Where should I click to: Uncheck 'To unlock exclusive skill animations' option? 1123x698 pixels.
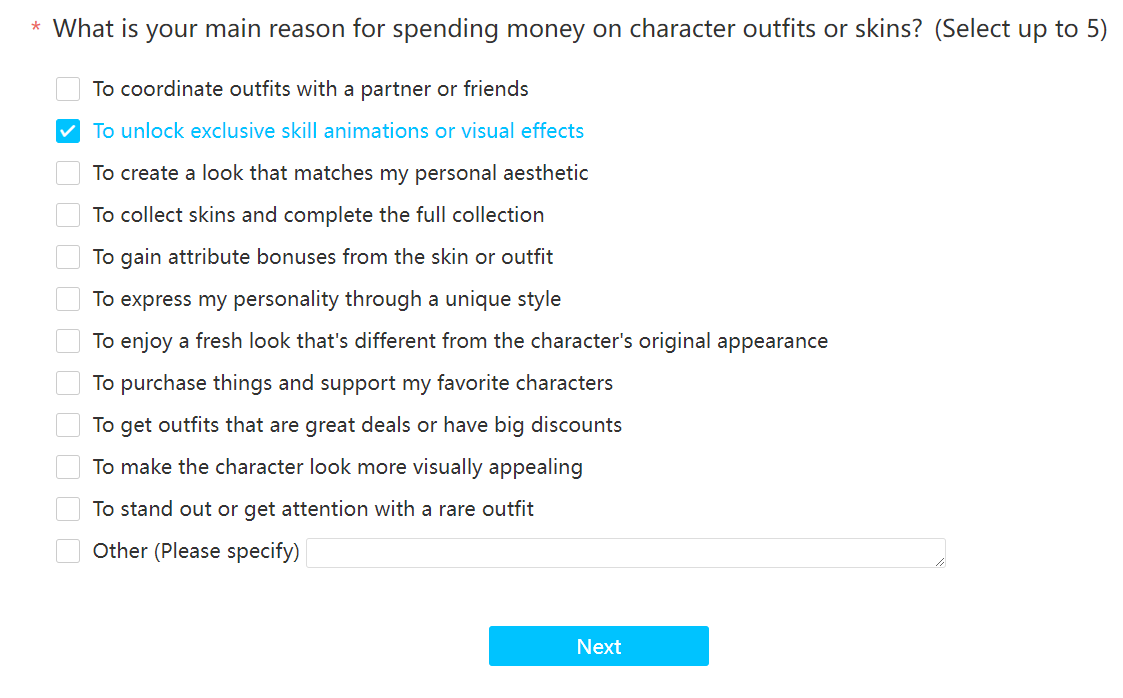click(x=68, y=131)
